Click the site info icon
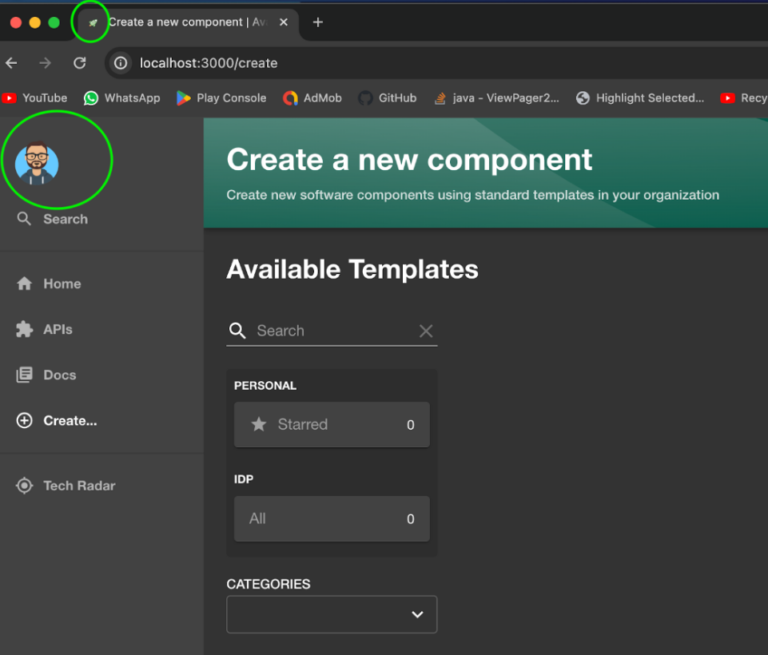This screenshot has width=768, height=655. (120, 63)
